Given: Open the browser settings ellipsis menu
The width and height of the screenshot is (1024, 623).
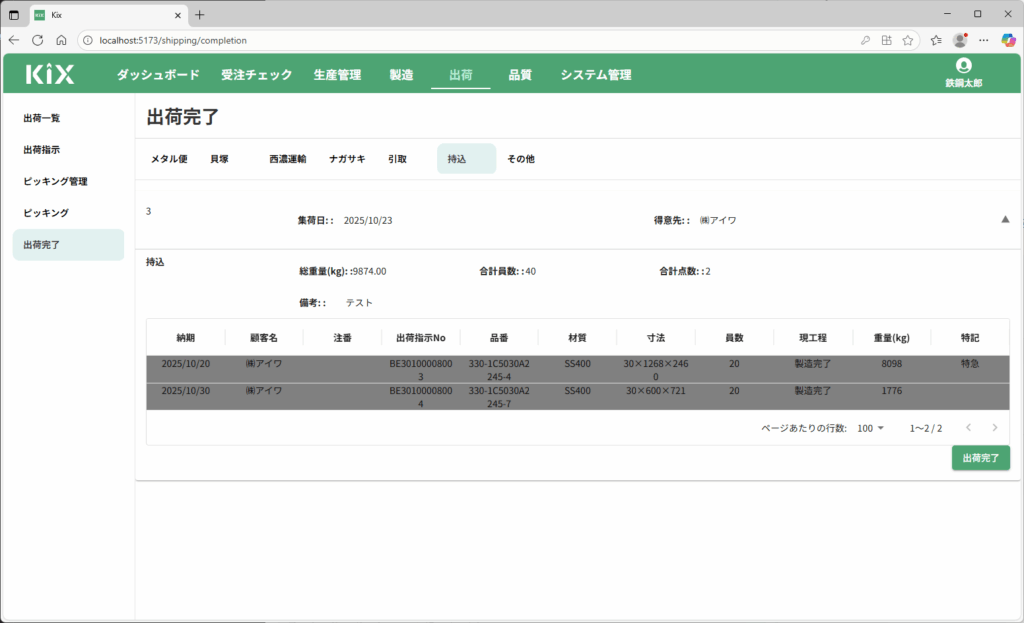Looking at the screenshot, I should coord(983,40).
